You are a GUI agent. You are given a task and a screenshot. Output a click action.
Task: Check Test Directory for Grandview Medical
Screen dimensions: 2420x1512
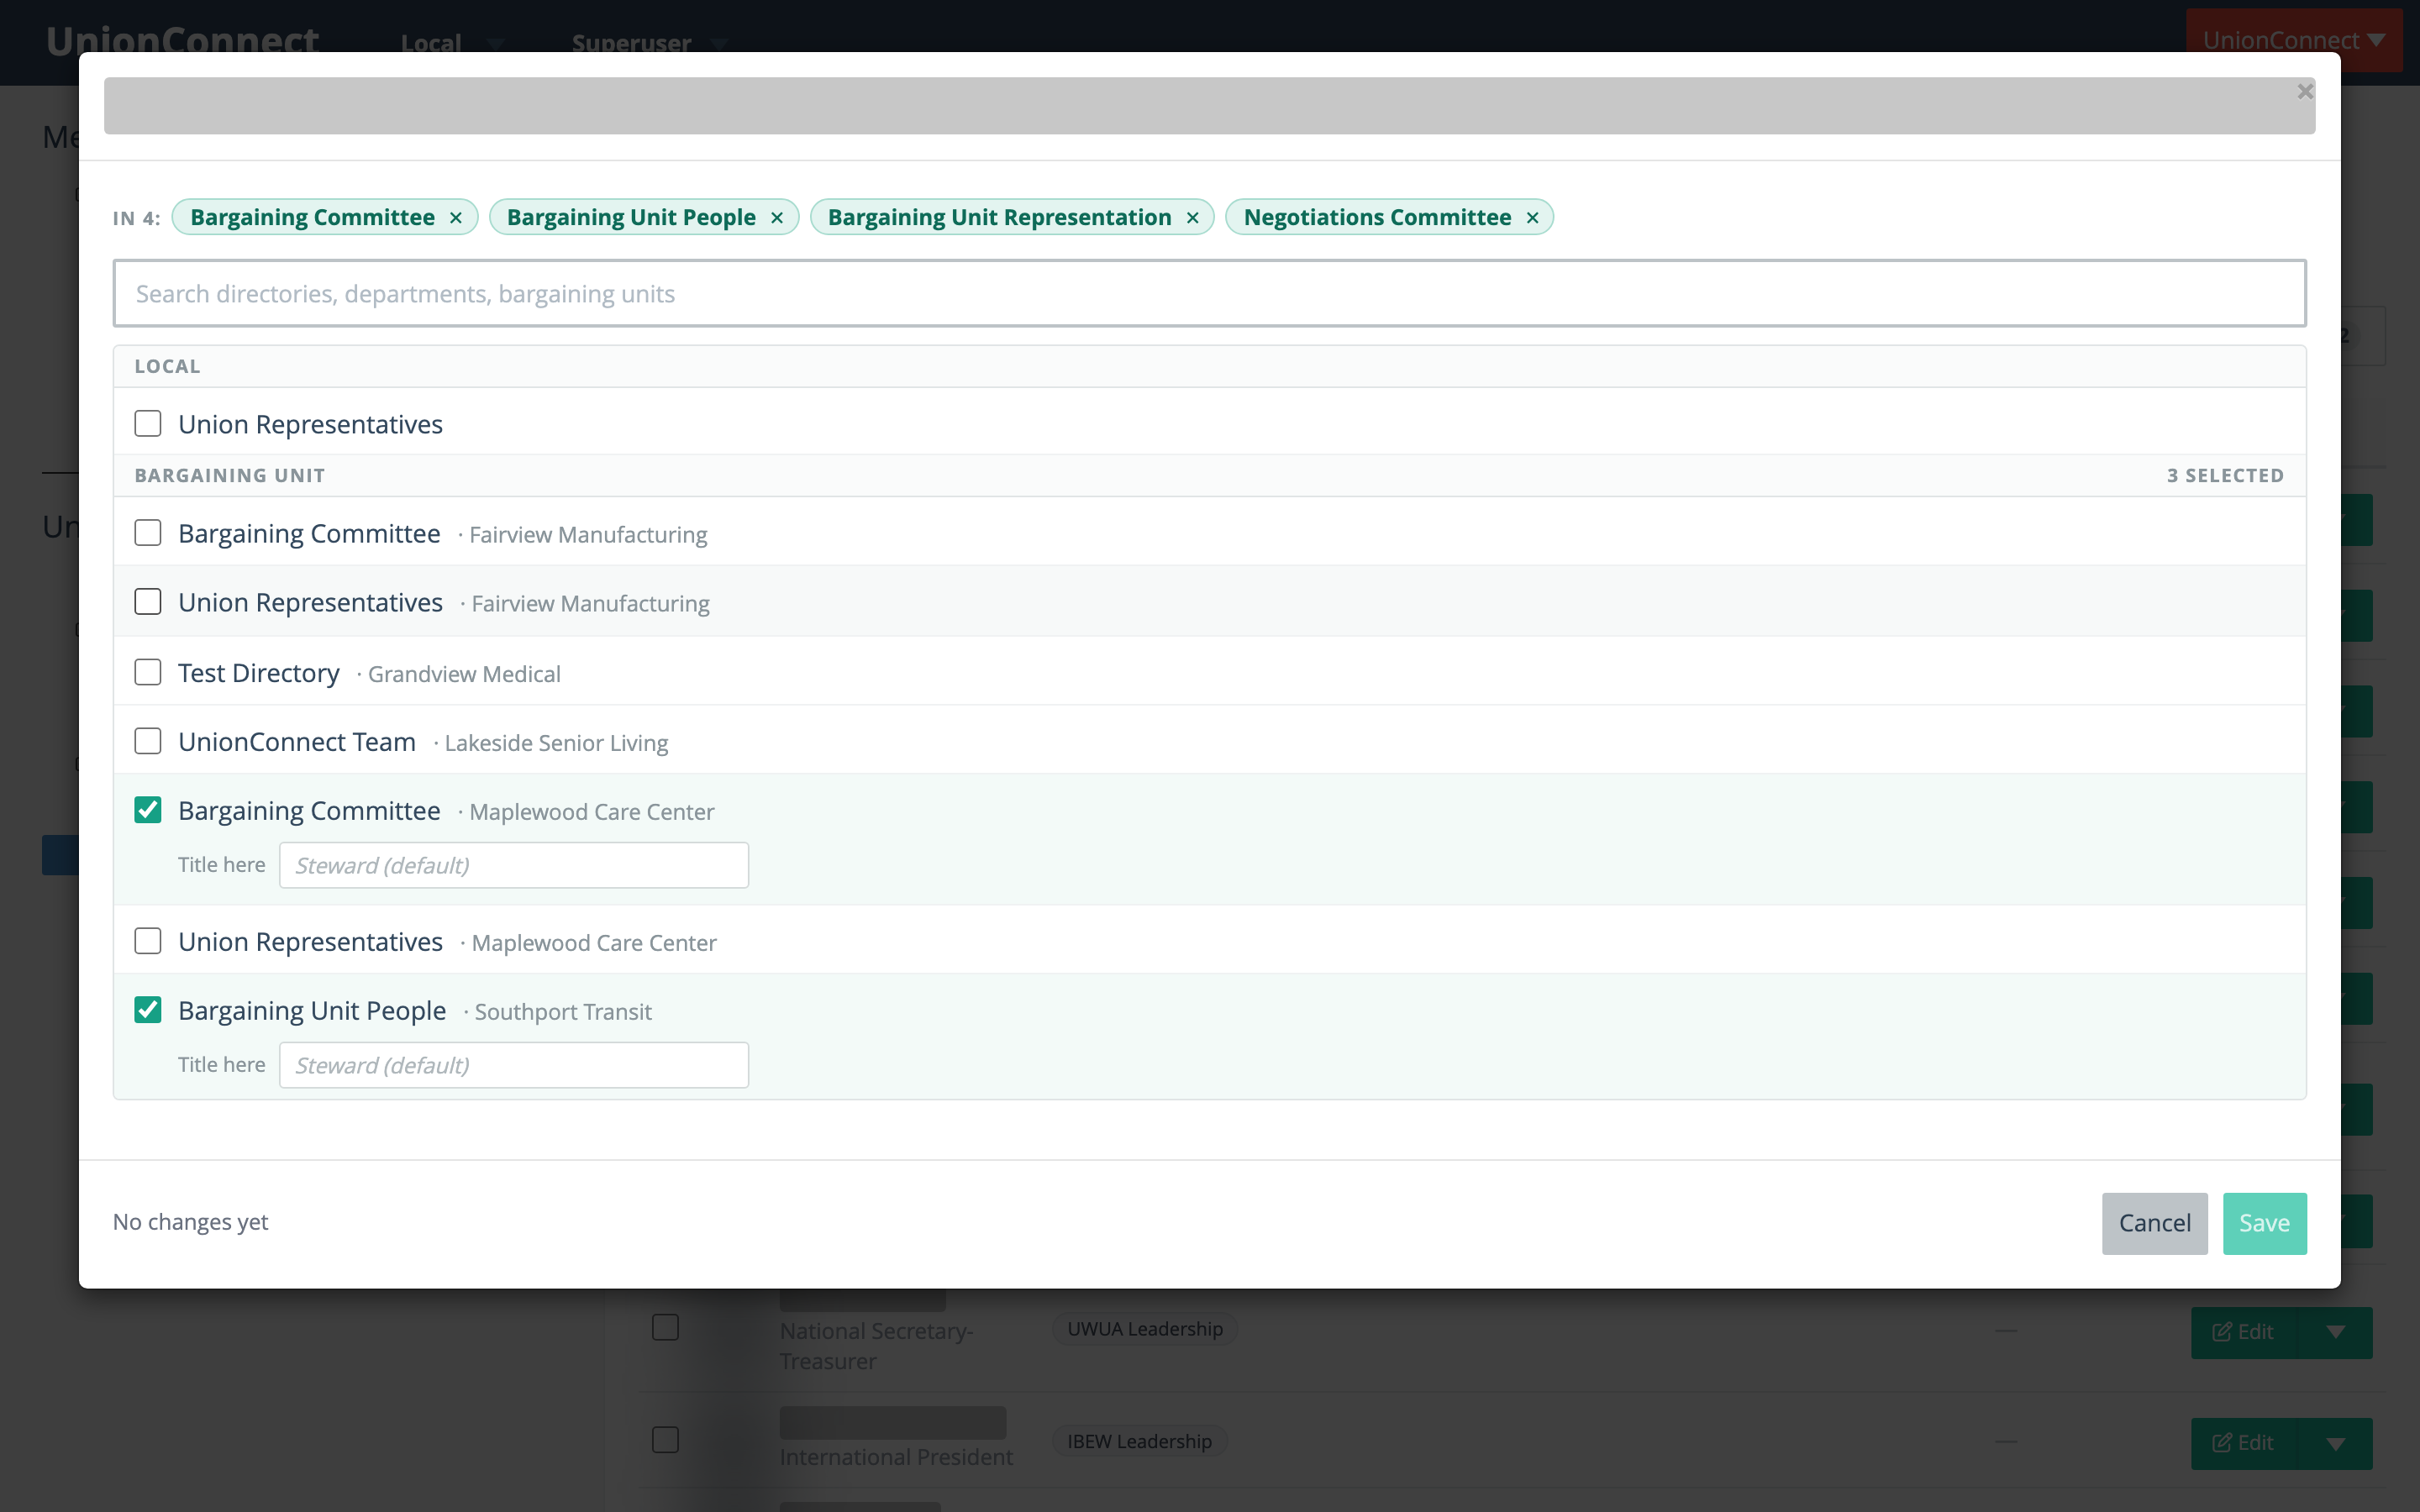point(148,672)
